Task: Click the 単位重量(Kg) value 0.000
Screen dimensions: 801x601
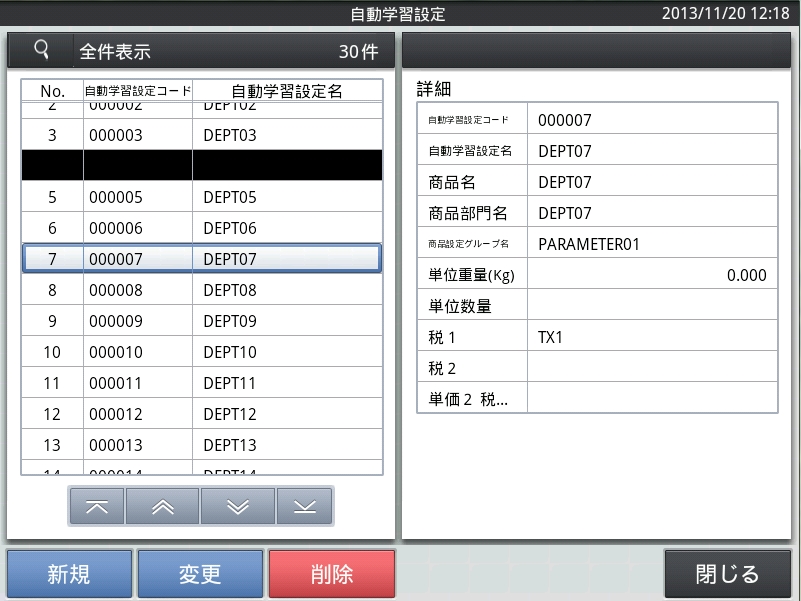Action: pyautogui.click(x=651, y=275)
